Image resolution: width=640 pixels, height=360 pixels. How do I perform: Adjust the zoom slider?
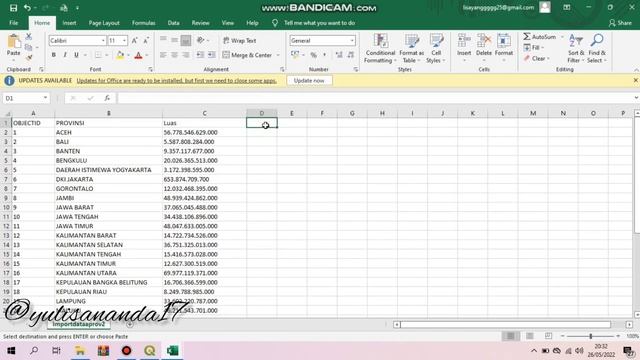(x=591, y=336)
